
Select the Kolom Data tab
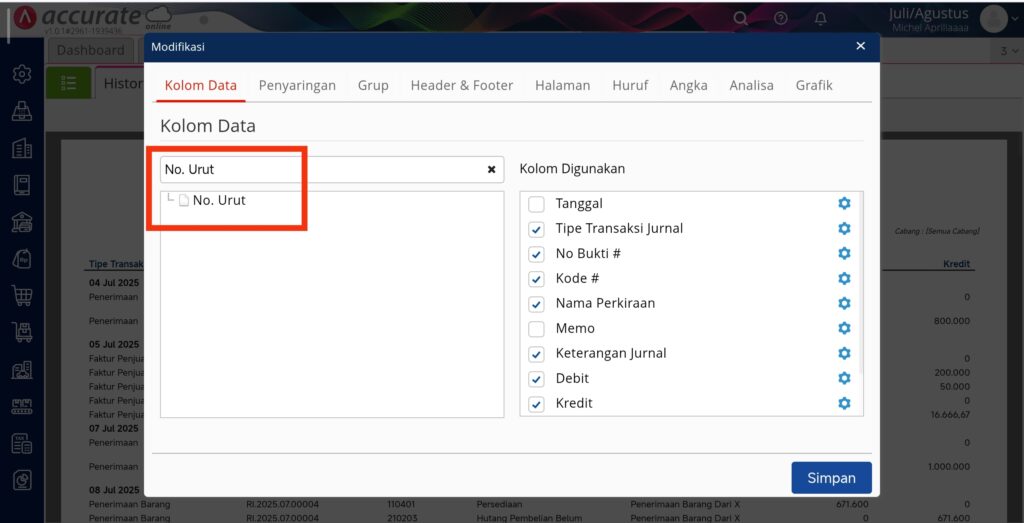coord(200,86)
